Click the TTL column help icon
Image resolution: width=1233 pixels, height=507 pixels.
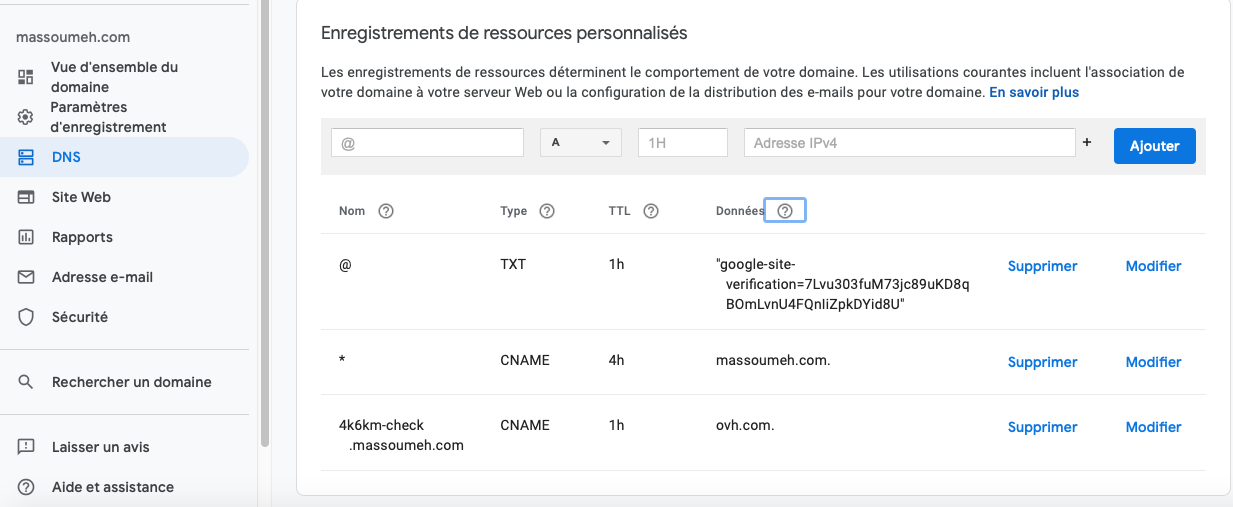[650, 211]
